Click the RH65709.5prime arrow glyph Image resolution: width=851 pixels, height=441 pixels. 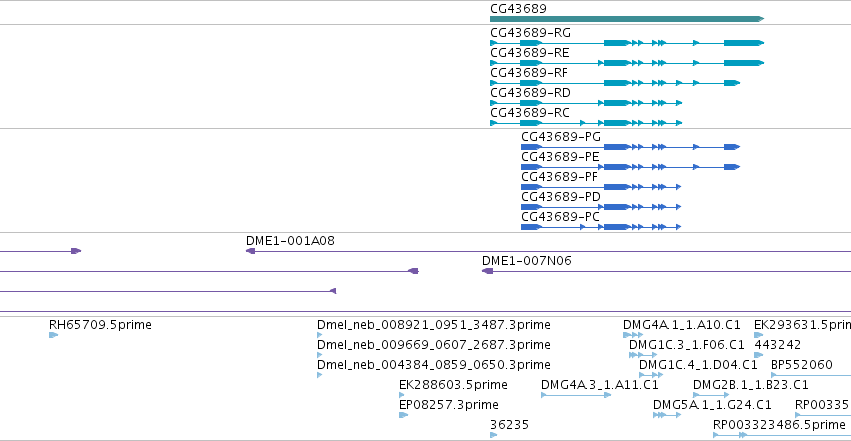53,335
